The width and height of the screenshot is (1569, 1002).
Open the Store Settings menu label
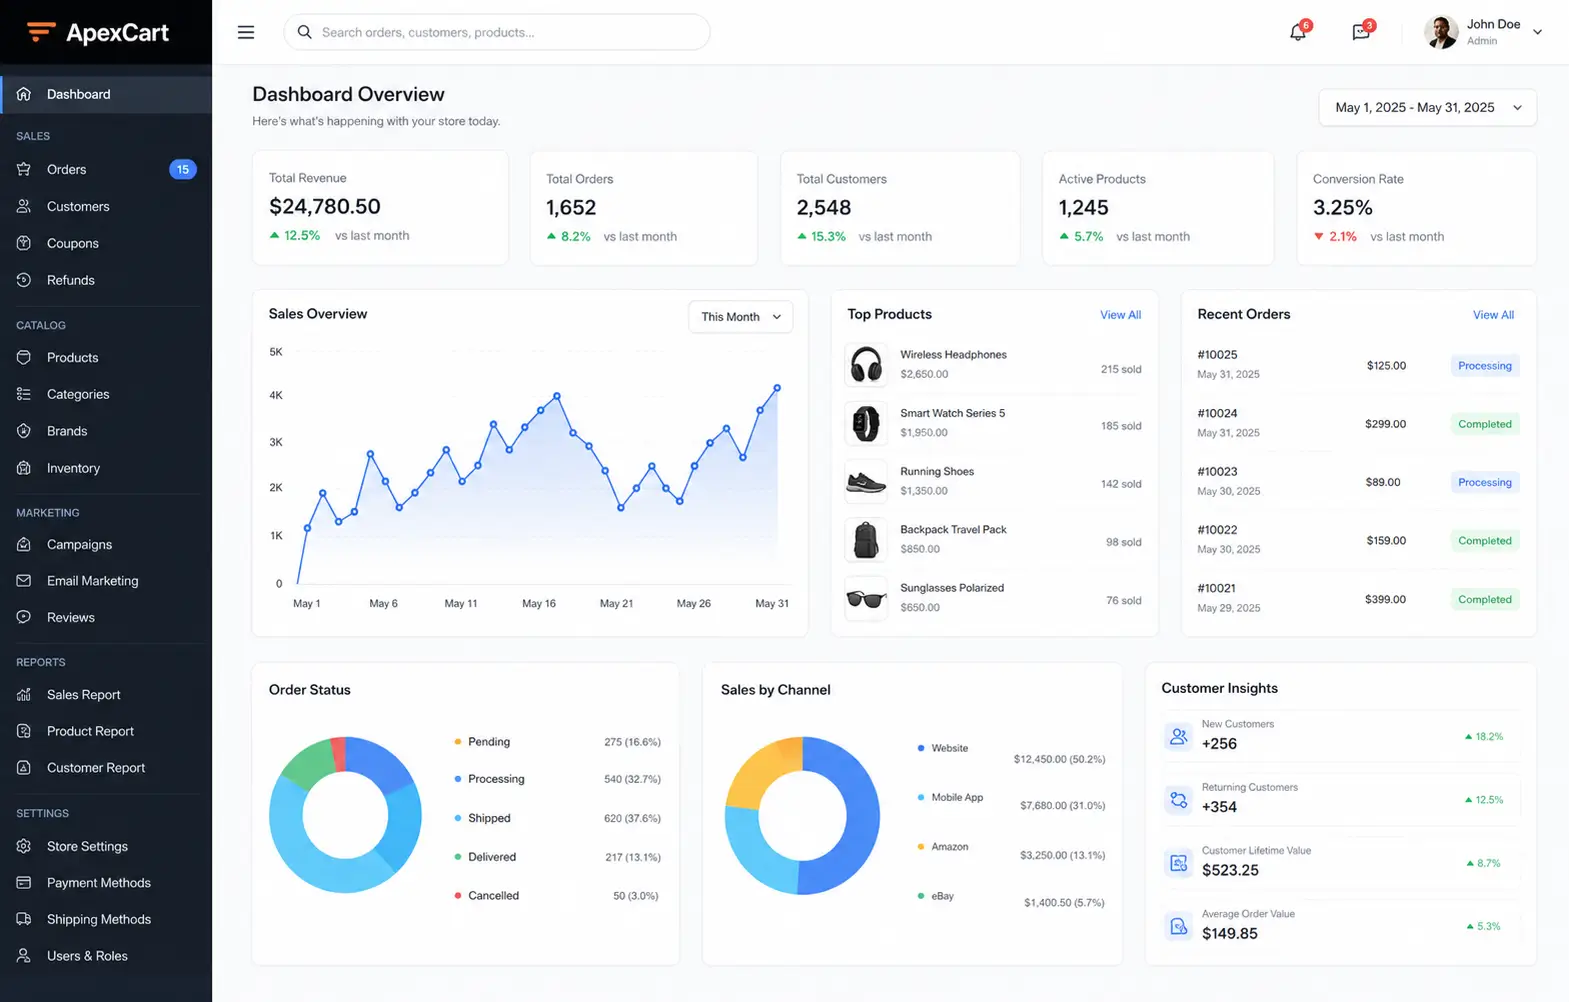[87, 847]
